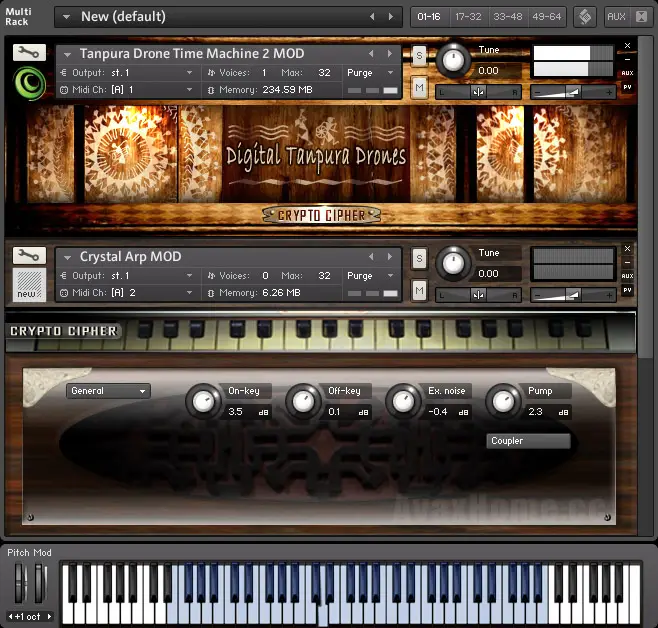Screen dimensions: 658x628
Task: Load next instrument for Crystal Arp MOD
Action: coord(389,256)
